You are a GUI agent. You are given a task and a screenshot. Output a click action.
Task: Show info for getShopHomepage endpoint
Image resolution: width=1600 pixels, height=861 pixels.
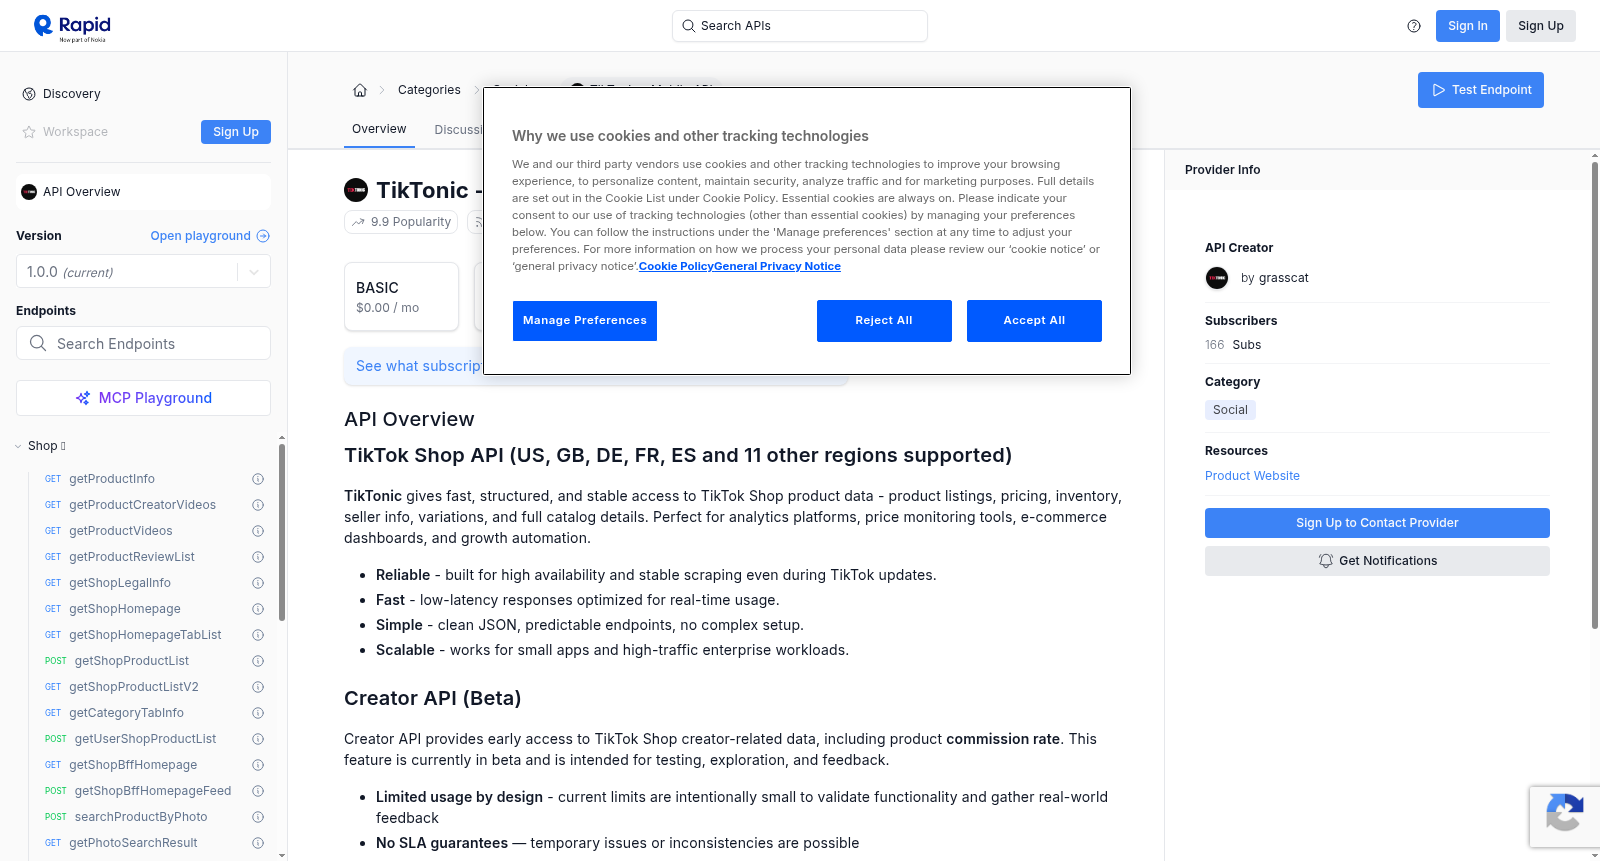click(x=258, y=609)
